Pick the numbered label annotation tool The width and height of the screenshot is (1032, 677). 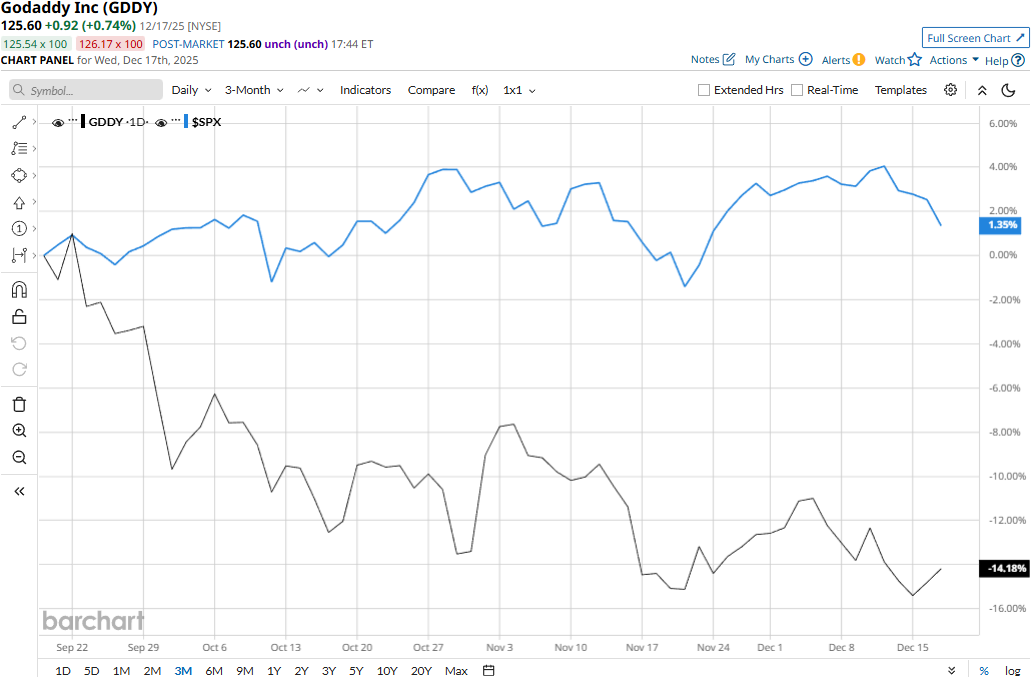tap(19, 228)
